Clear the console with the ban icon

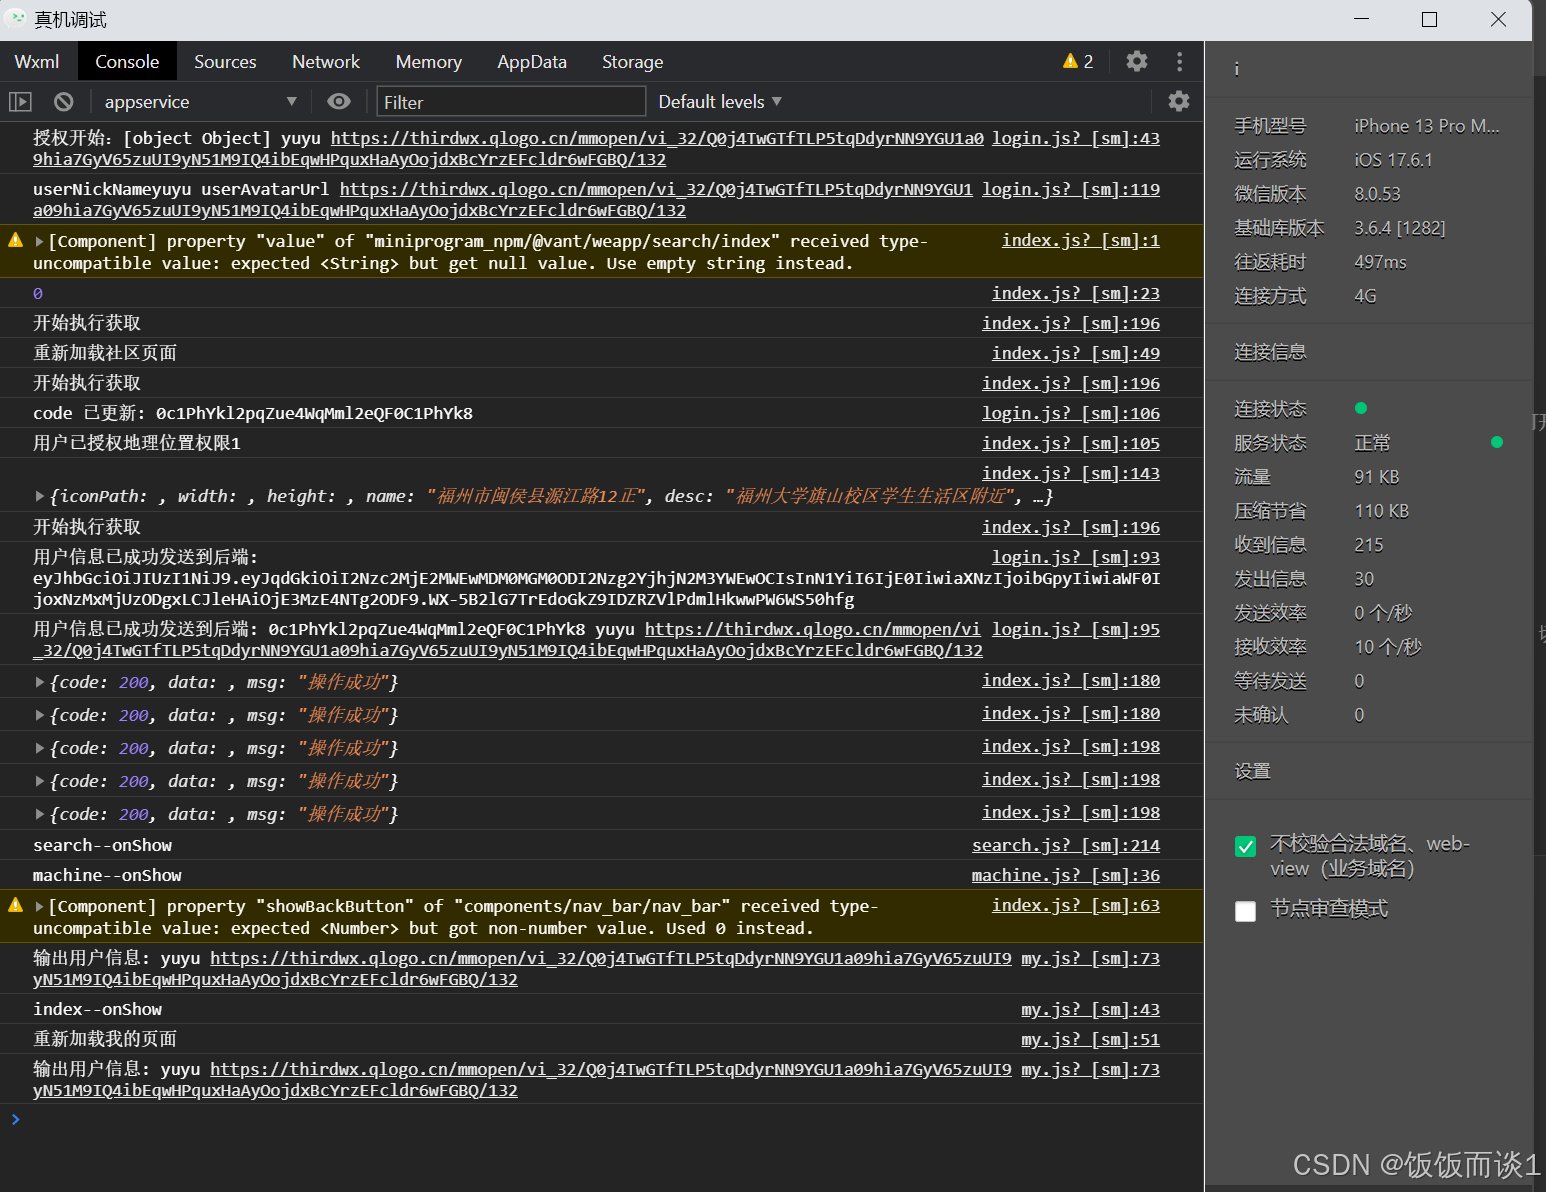[x=64, y=102]
